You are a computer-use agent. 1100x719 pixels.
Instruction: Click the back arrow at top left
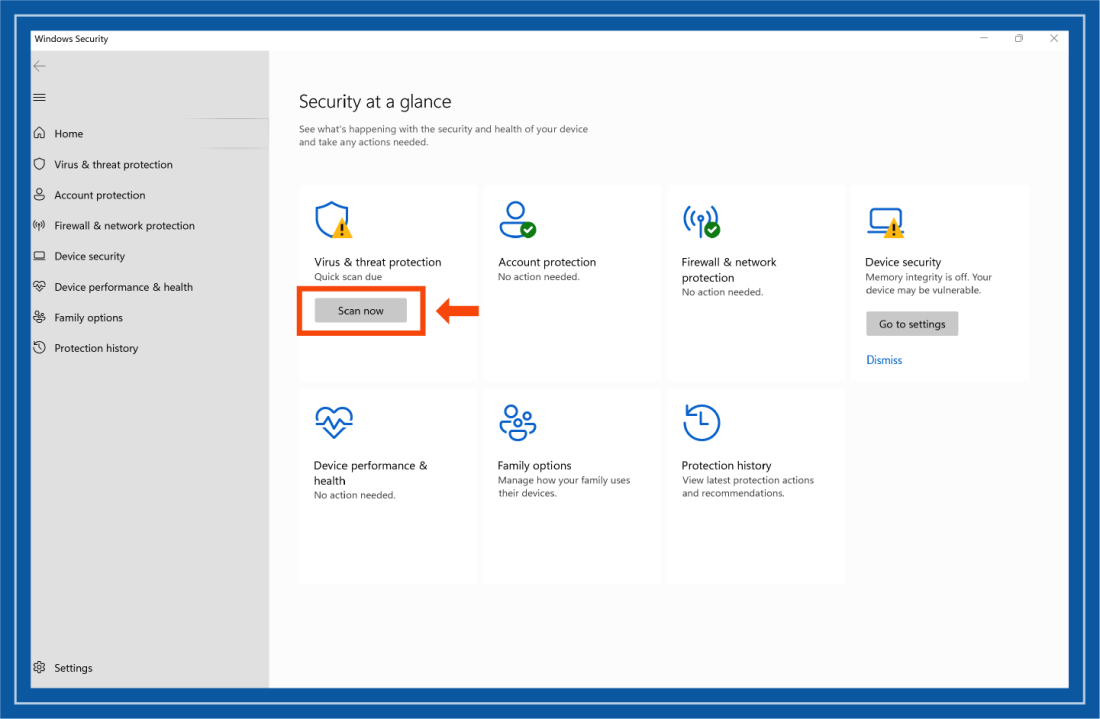pos(39,66)
